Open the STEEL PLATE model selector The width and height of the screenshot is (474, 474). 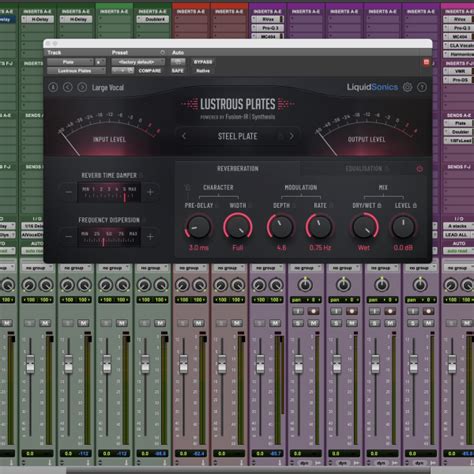pyautogui.click(x=238, y=136)
